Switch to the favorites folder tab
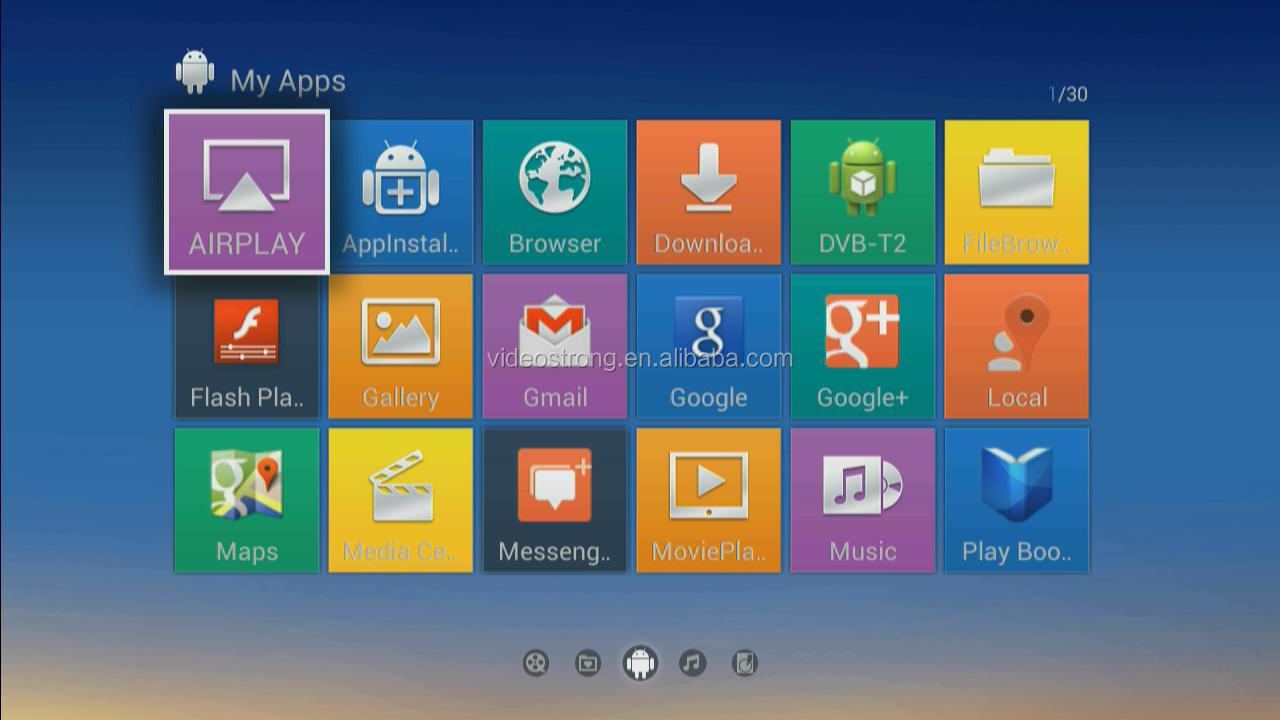Screen dimensions: 1280x720 (x=588, y=663)
